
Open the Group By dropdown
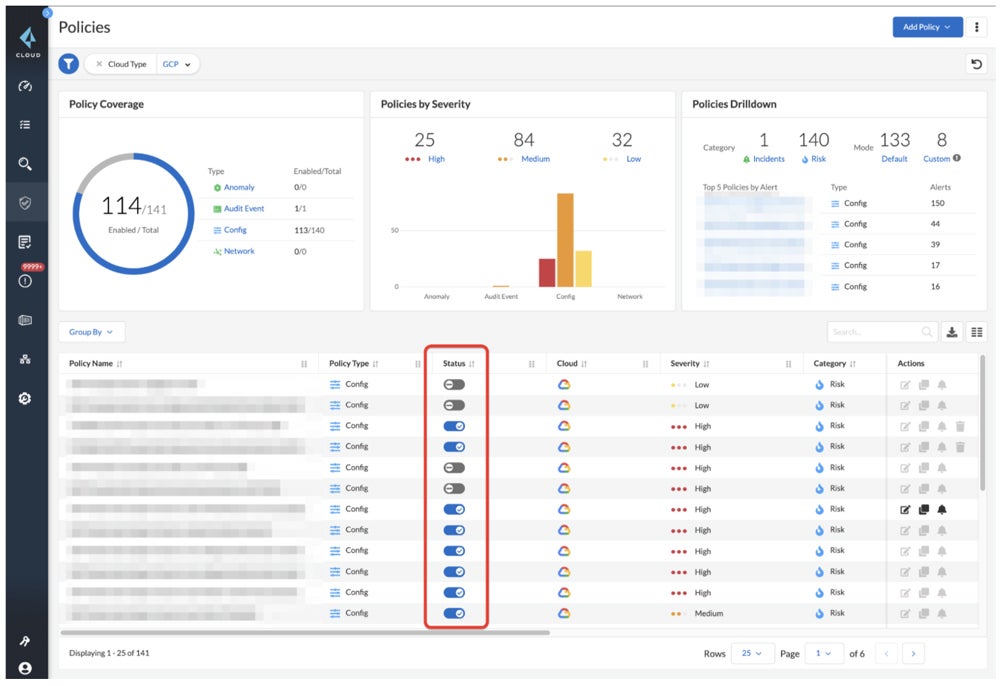coord(91,332)
